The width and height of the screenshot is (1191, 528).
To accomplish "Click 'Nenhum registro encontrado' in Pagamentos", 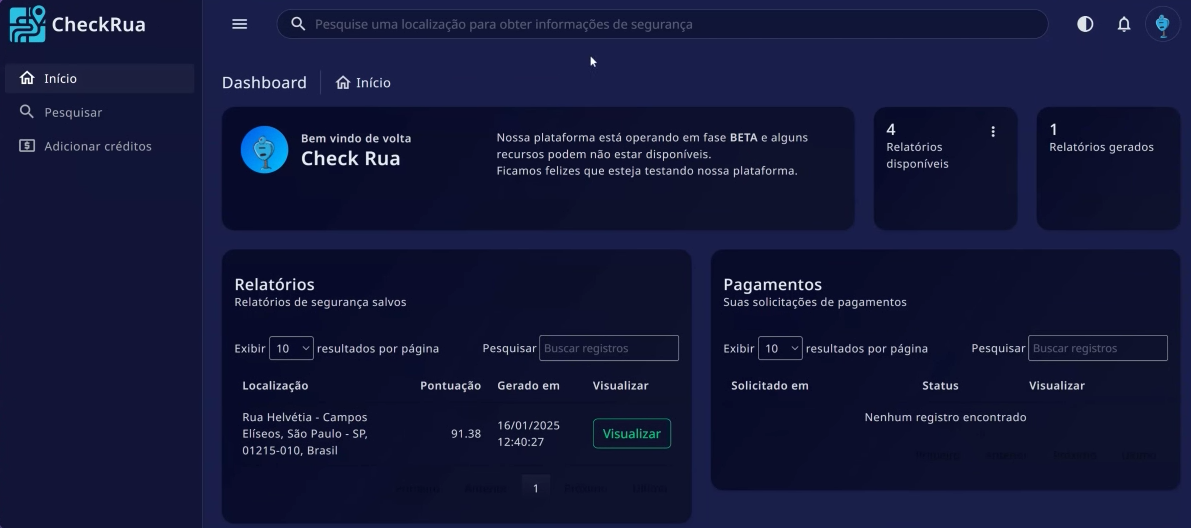I will tap(946, 417).
